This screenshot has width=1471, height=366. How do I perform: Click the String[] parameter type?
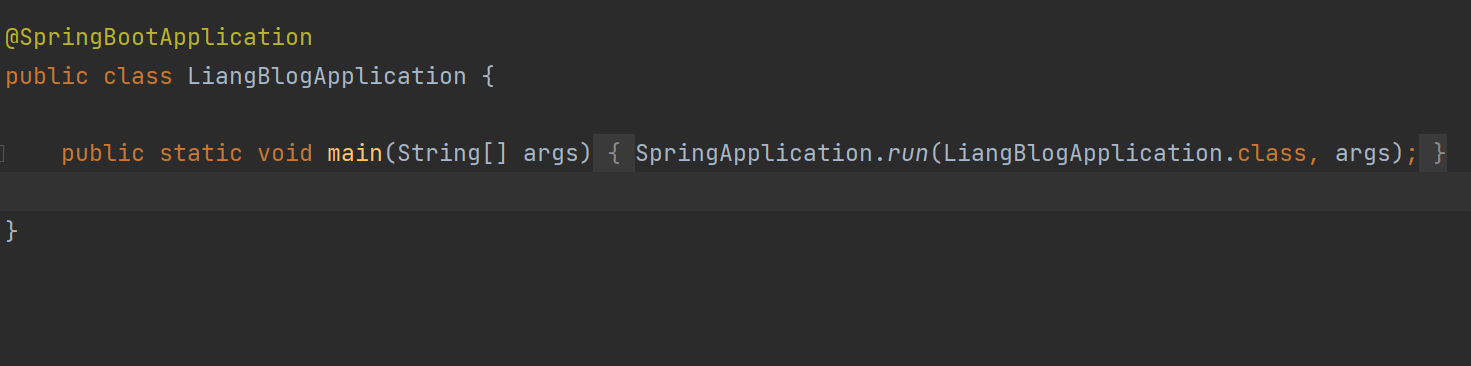[x=453, y=153]
